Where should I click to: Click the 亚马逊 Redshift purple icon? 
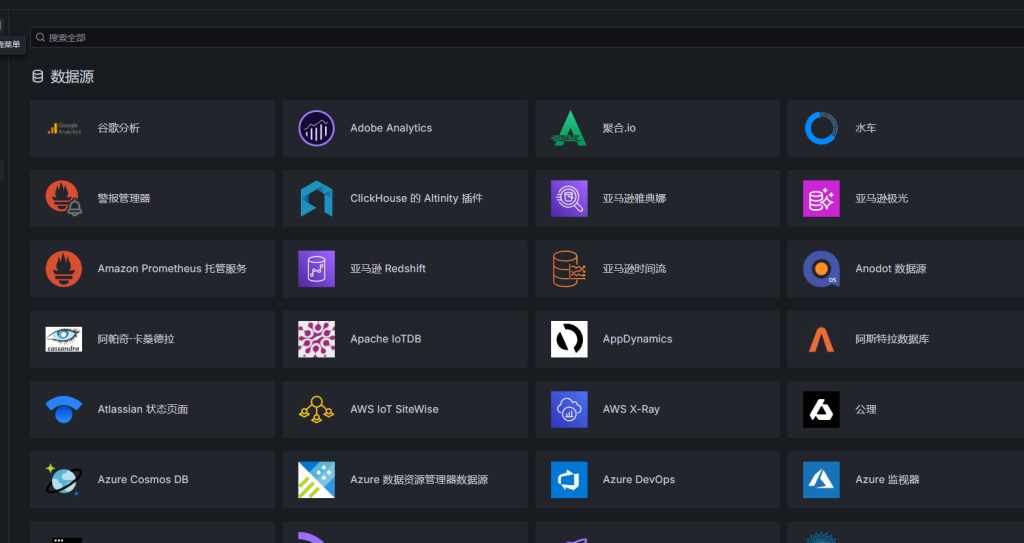point(317,269)
